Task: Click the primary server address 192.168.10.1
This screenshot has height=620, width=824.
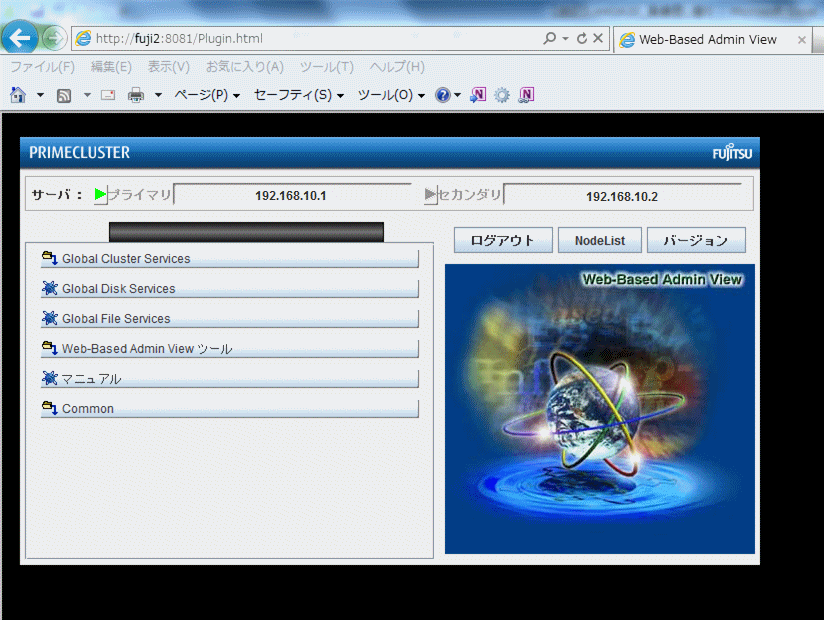Action: 292,195
